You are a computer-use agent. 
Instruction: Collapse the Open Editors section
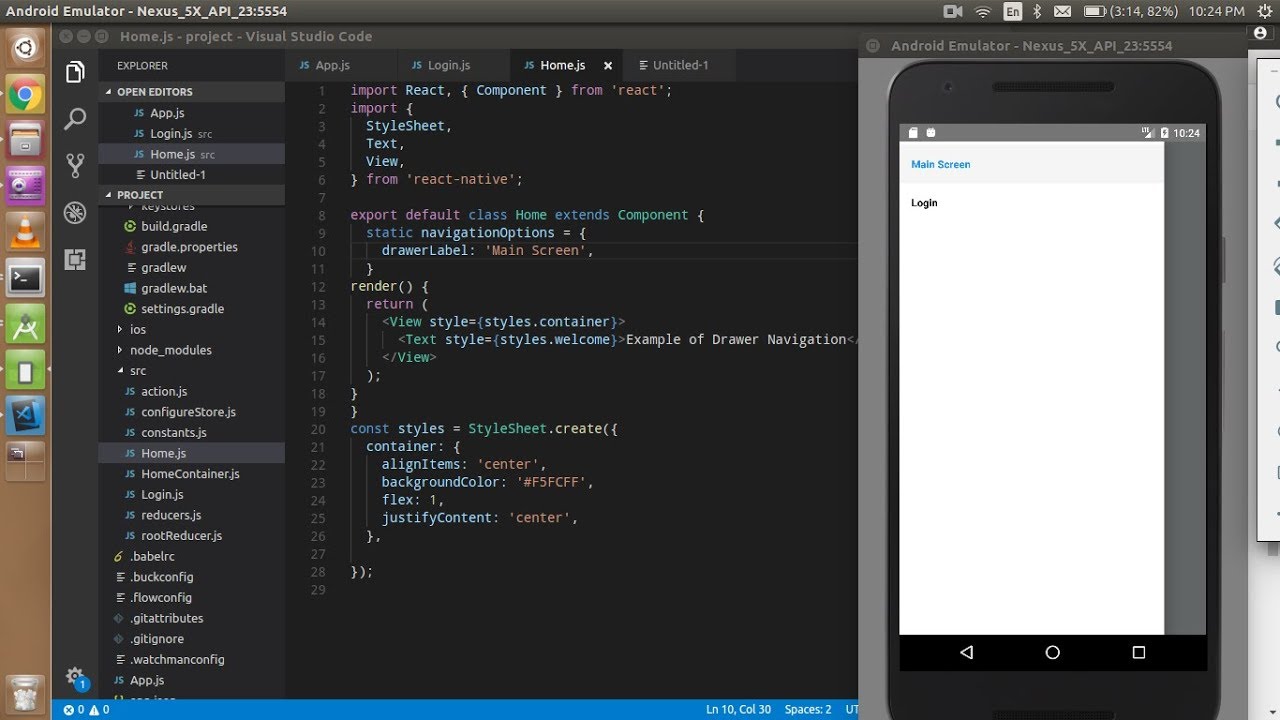(x=191, y=91)
